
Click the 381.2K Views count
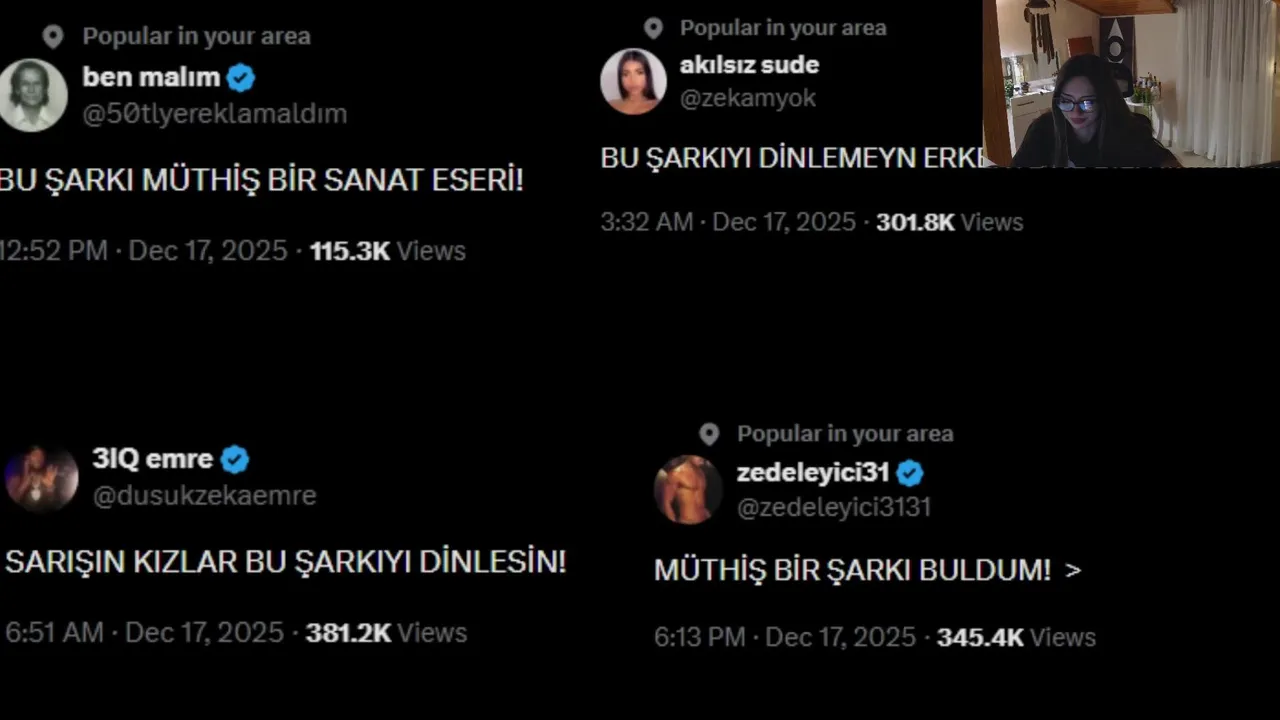[386, 633]
